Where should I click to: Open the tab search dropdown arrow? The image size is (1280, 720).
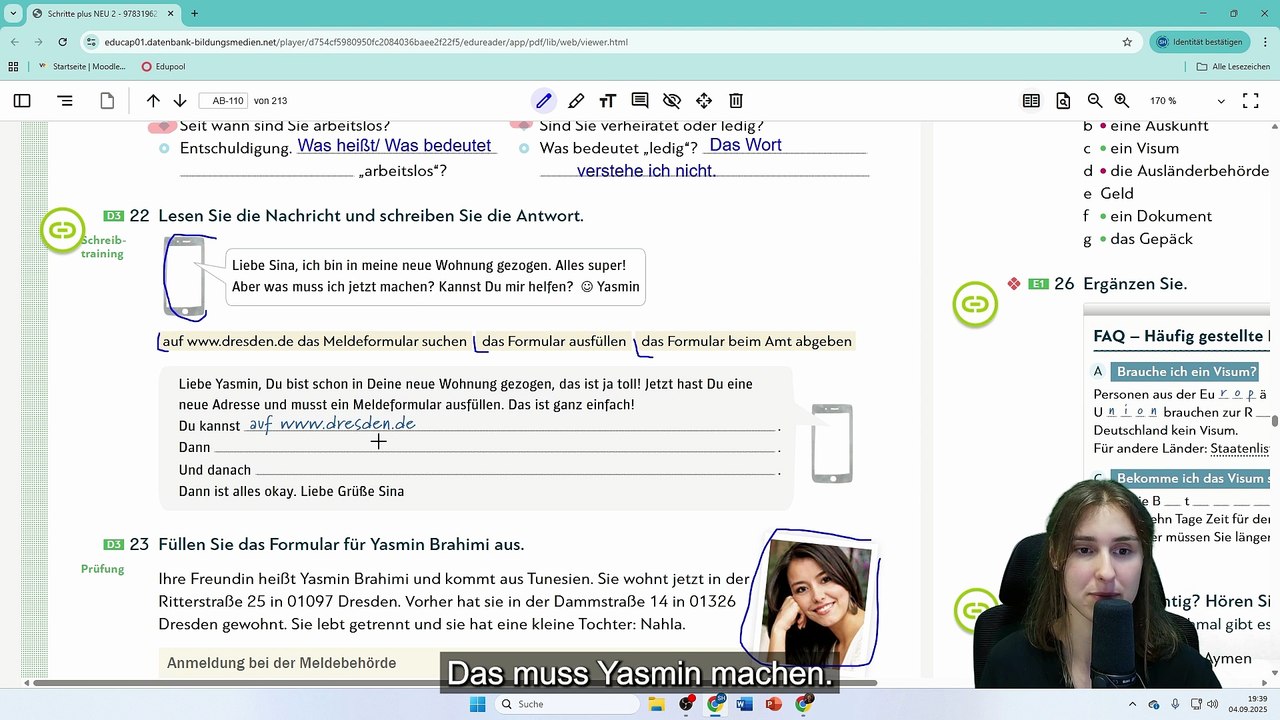[x=14, y=14]
